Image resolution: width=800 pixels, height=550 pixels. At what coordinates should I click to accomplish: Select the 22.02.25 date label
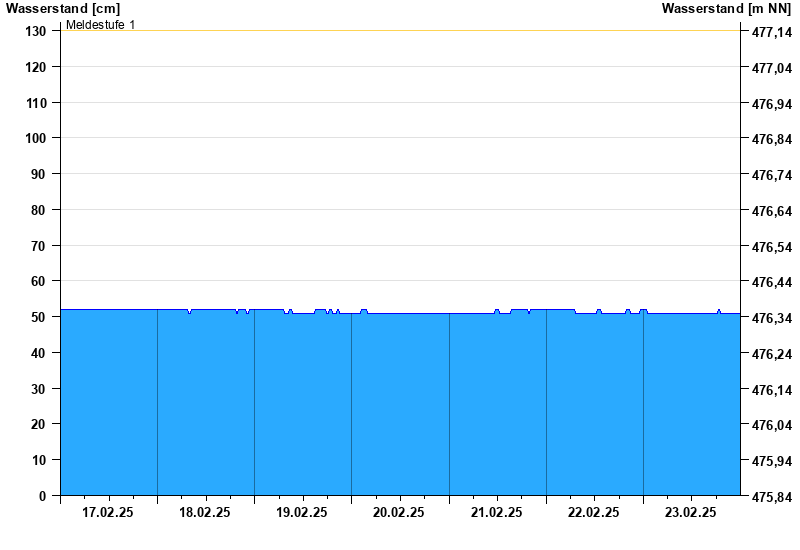[x=594, y=512]
